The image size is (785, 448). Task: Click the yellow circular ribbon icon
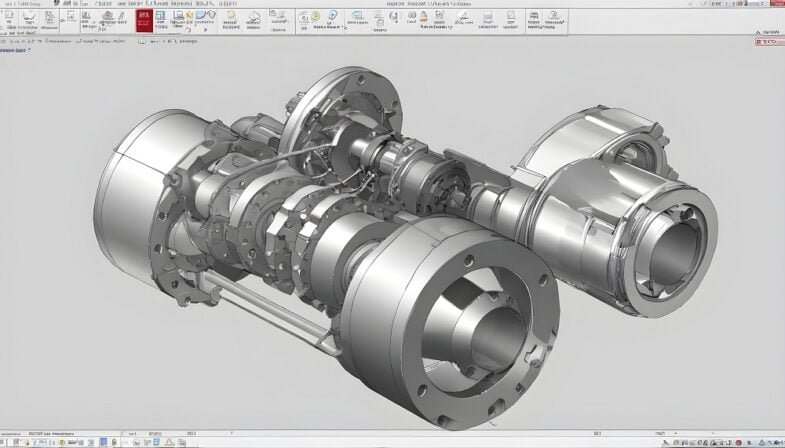click(315, 16)
